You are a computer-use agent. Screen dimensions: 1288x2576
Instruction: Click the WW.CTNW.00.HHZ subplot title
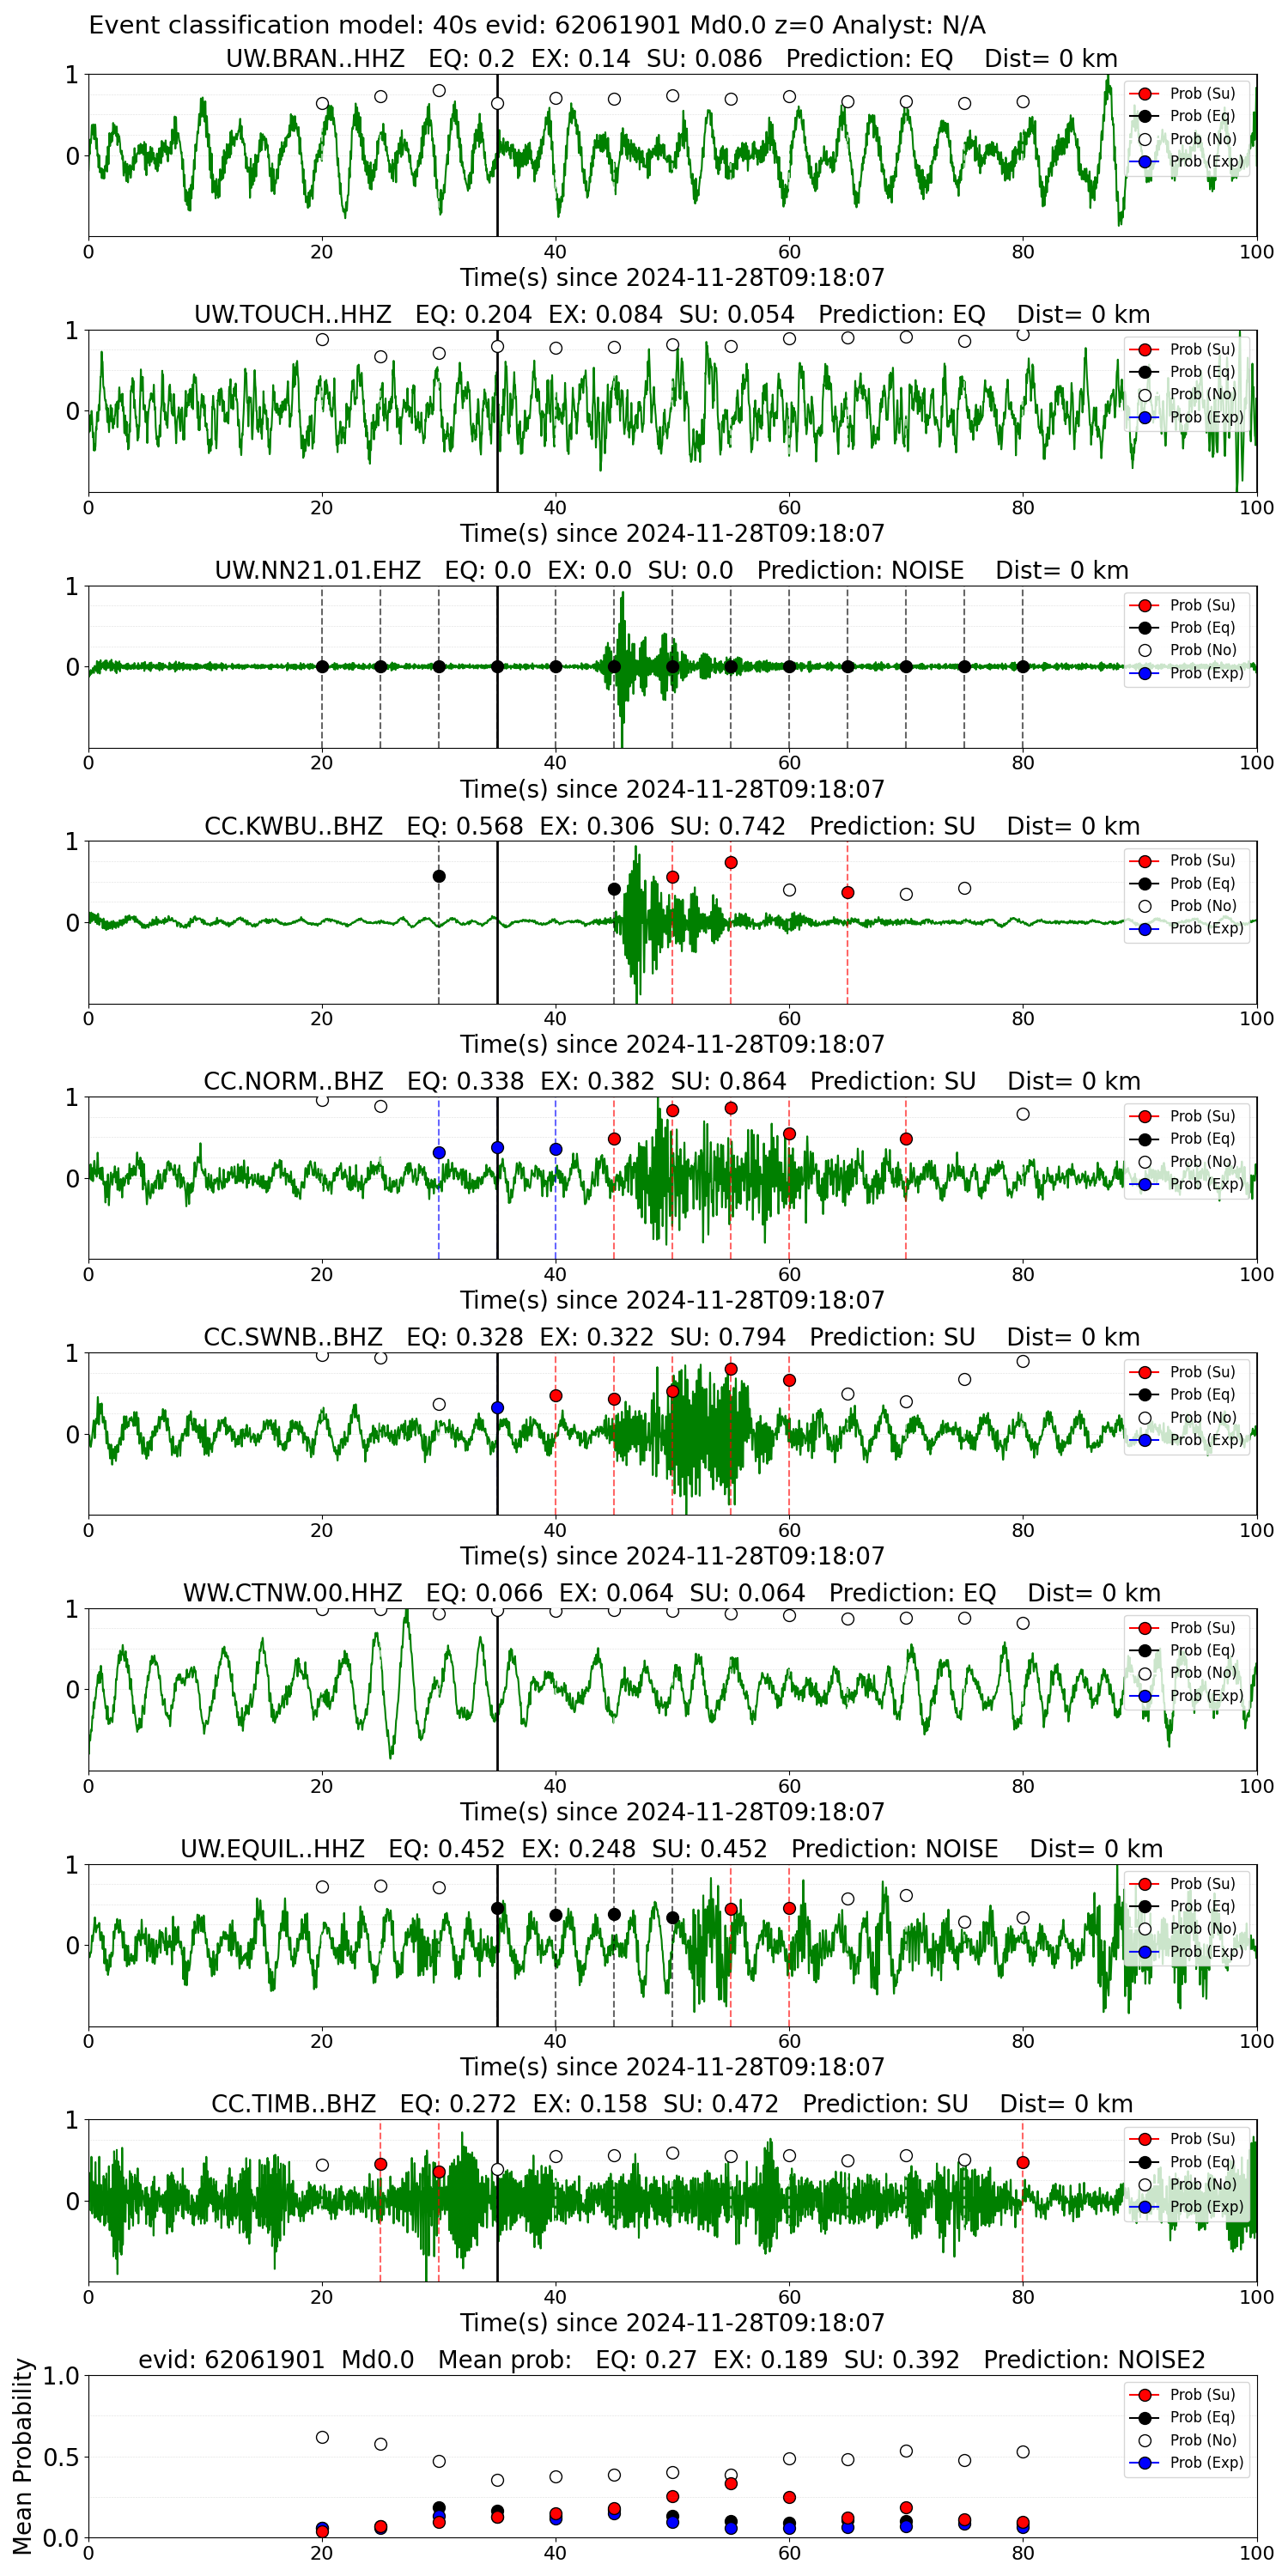pyautogui.click(x=672, y=1593)
